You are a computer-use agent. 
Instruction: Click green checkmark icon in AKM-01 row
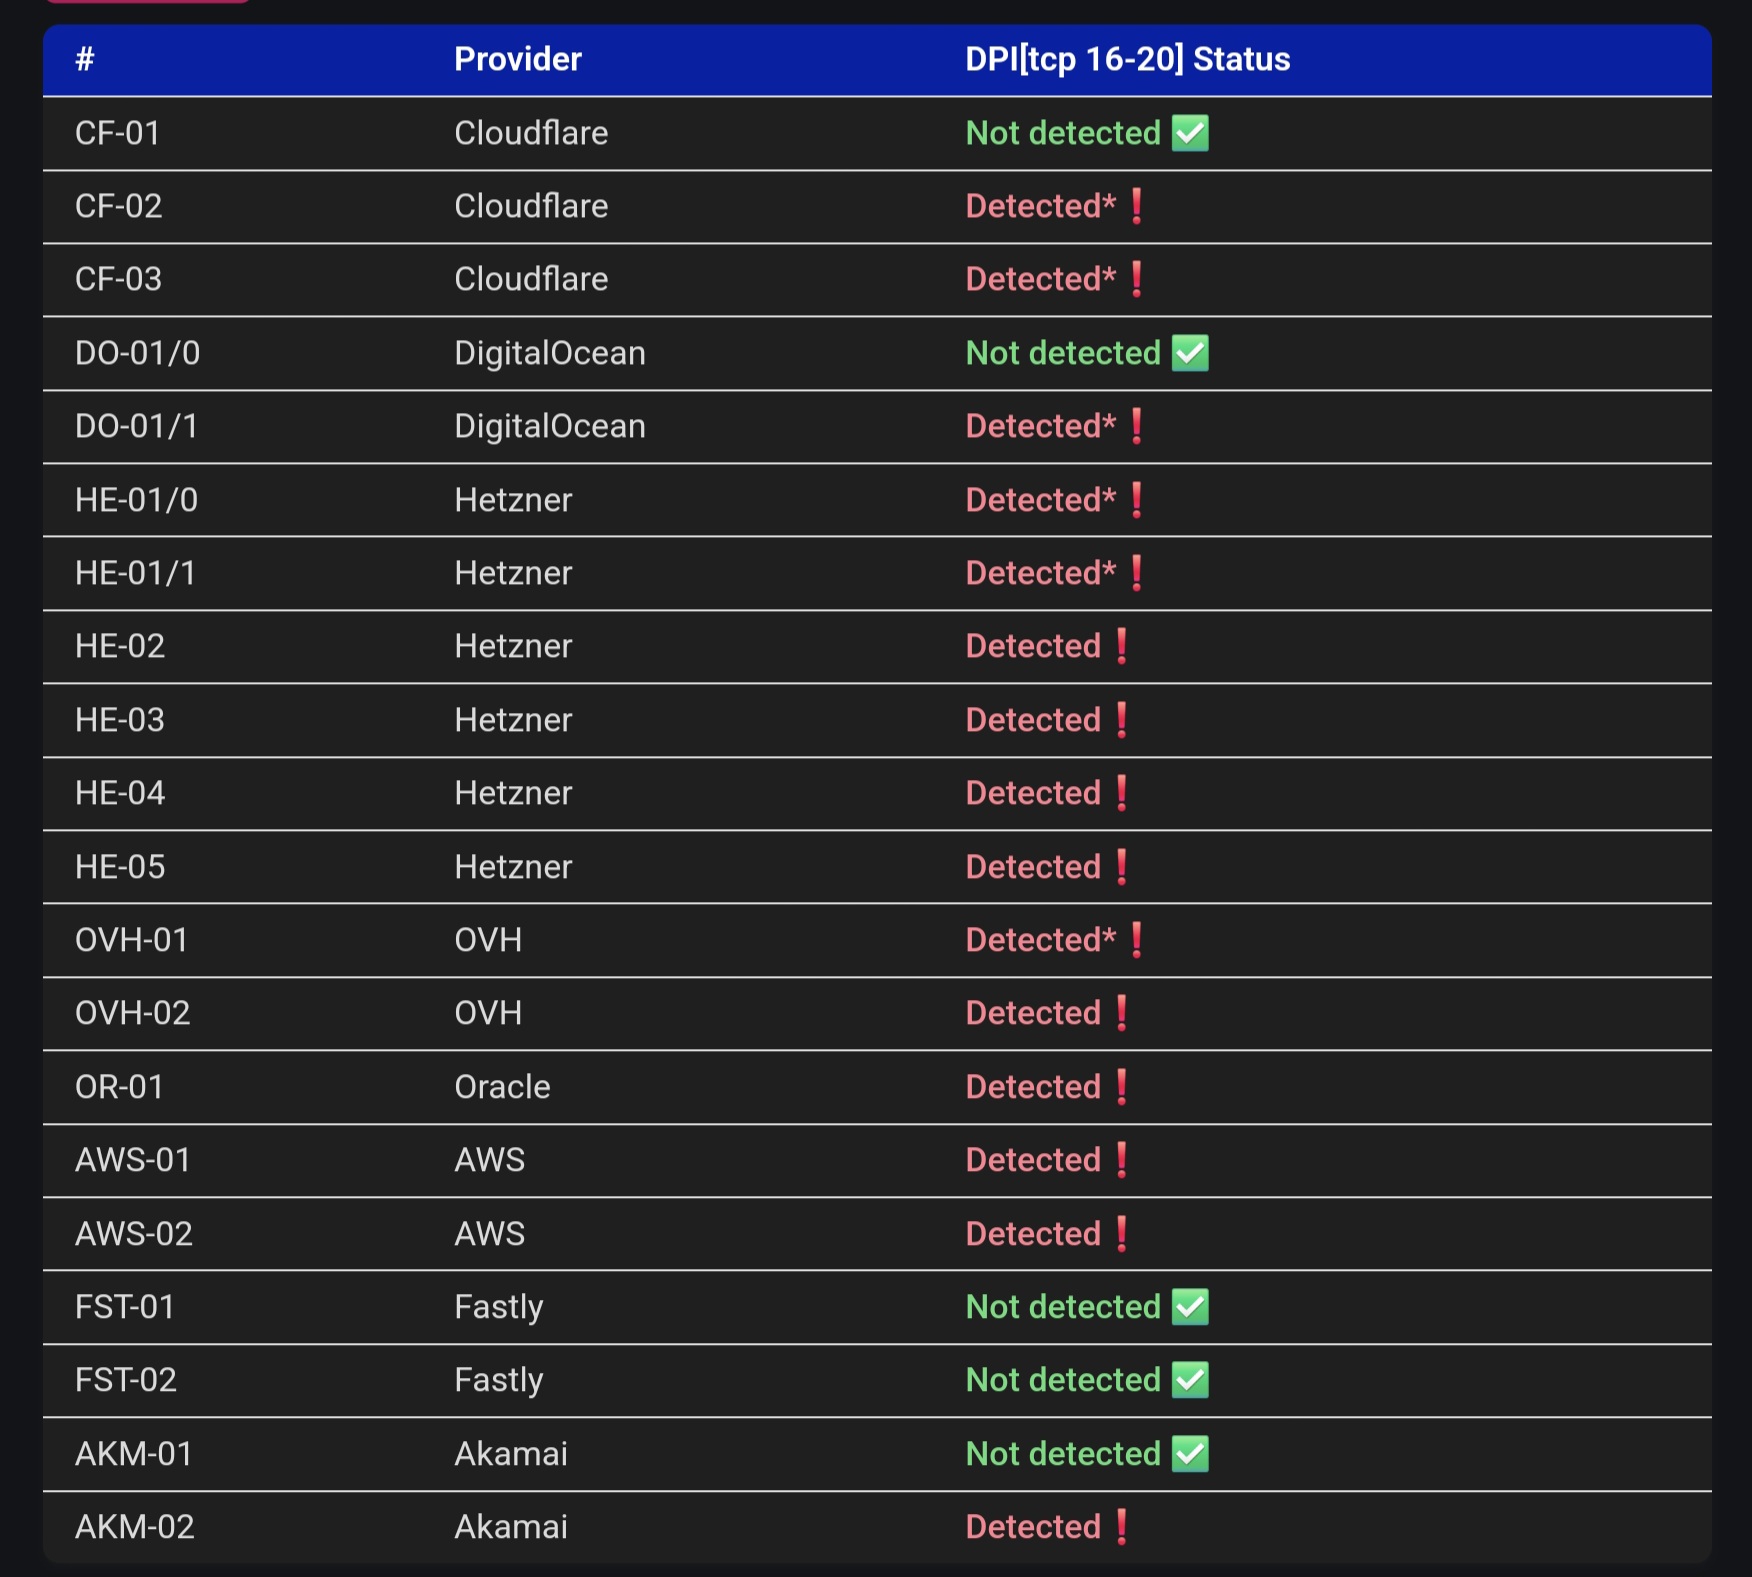coord(1190,1454)
